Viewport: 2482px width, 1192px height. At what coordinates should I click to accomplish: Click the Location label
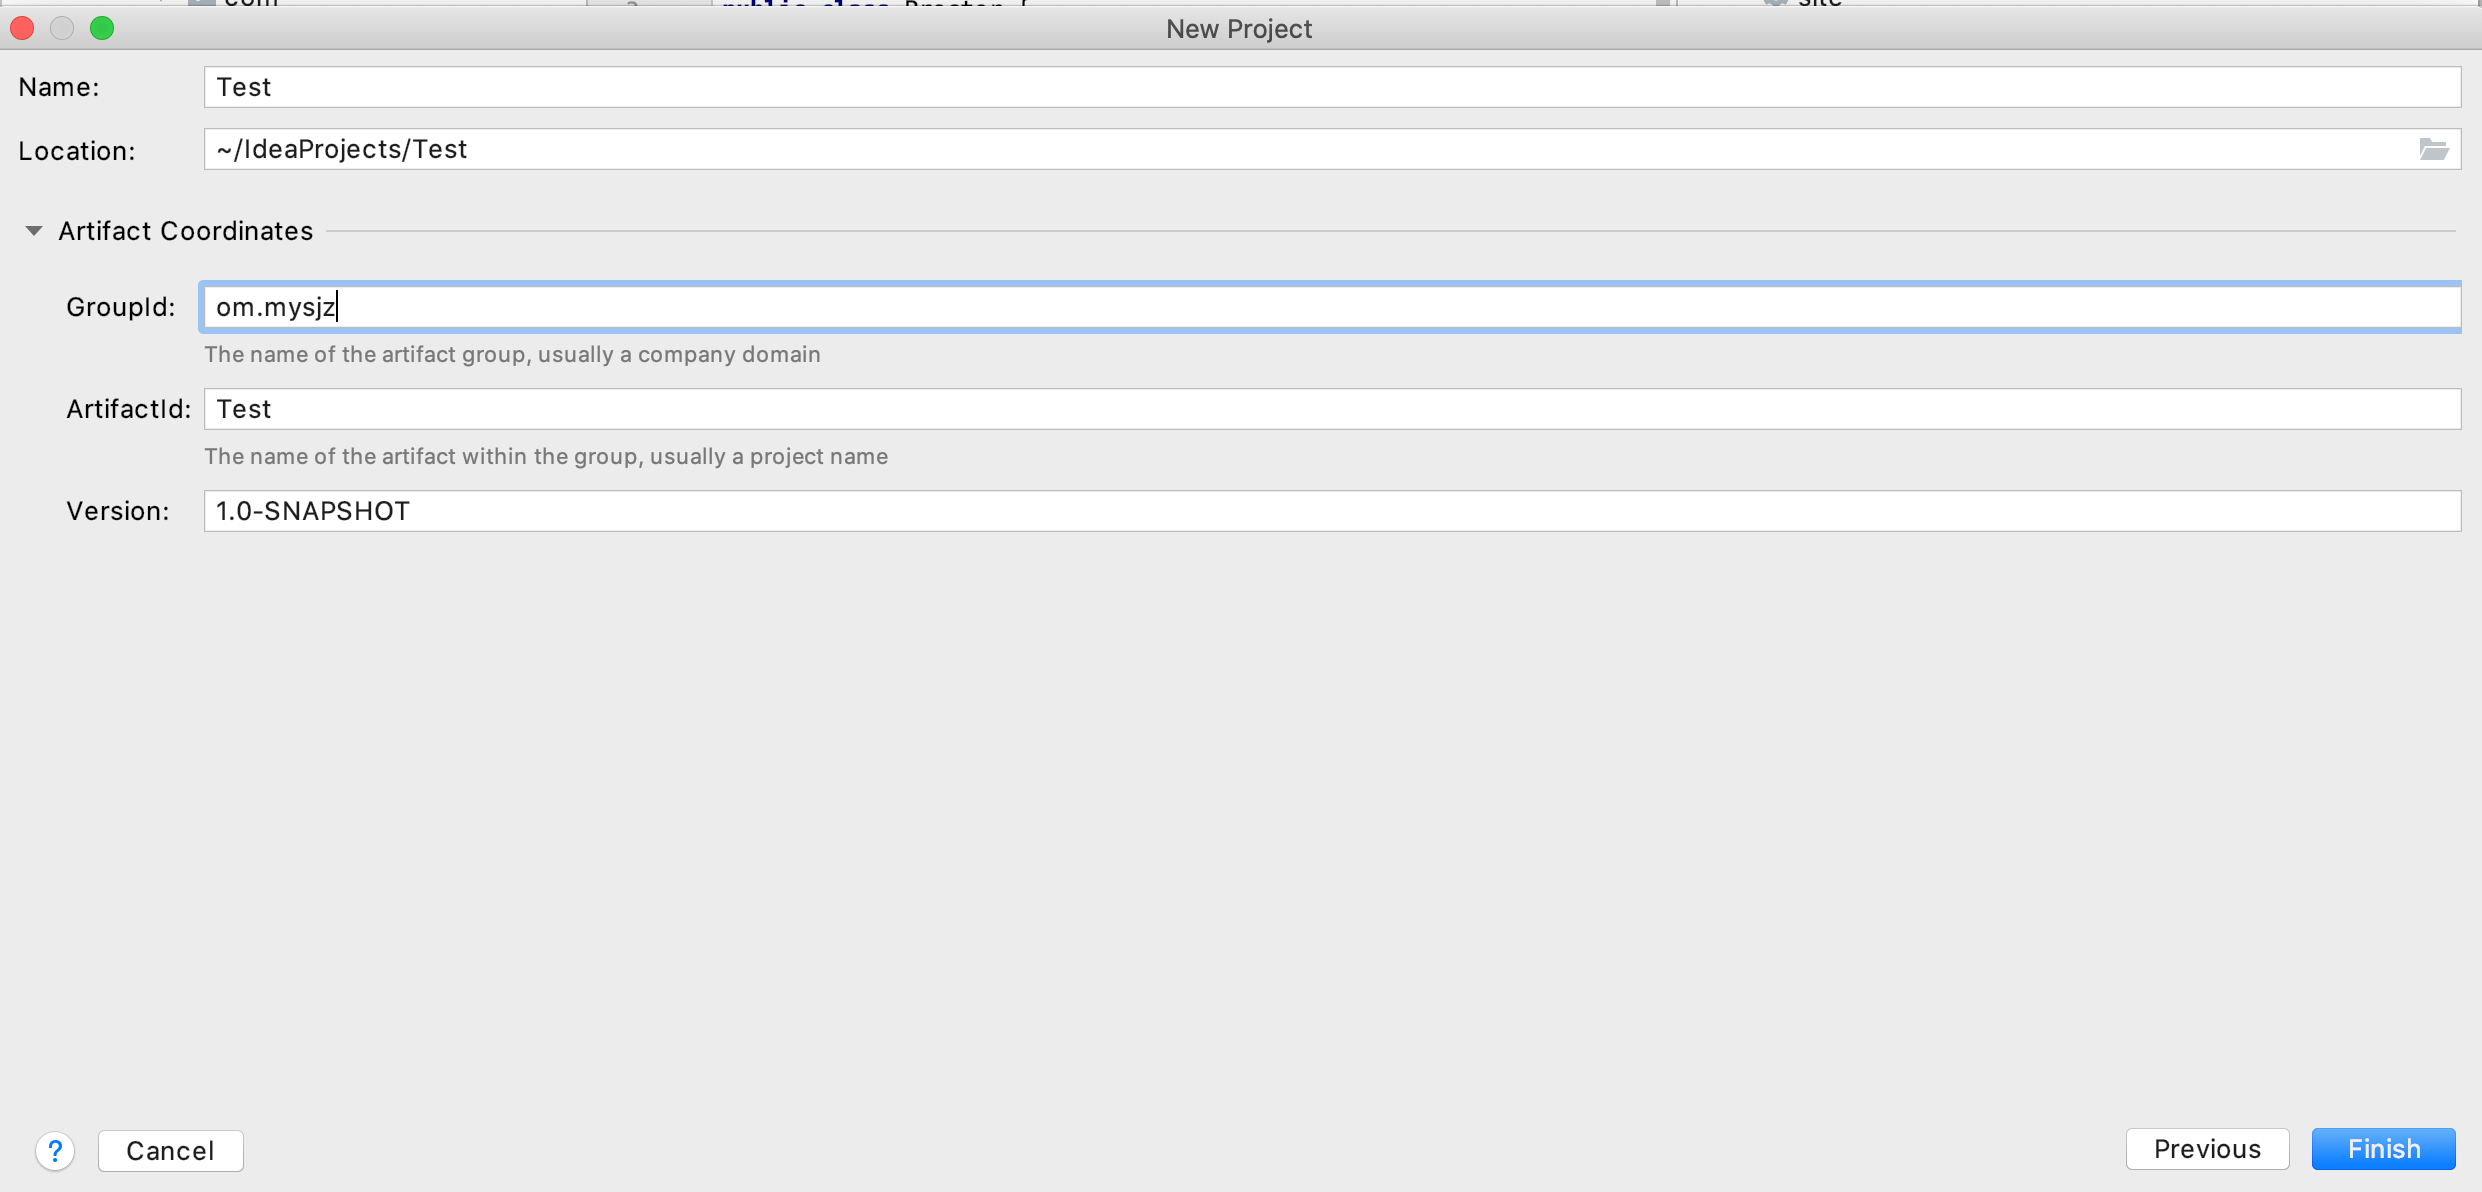(76, 151)
